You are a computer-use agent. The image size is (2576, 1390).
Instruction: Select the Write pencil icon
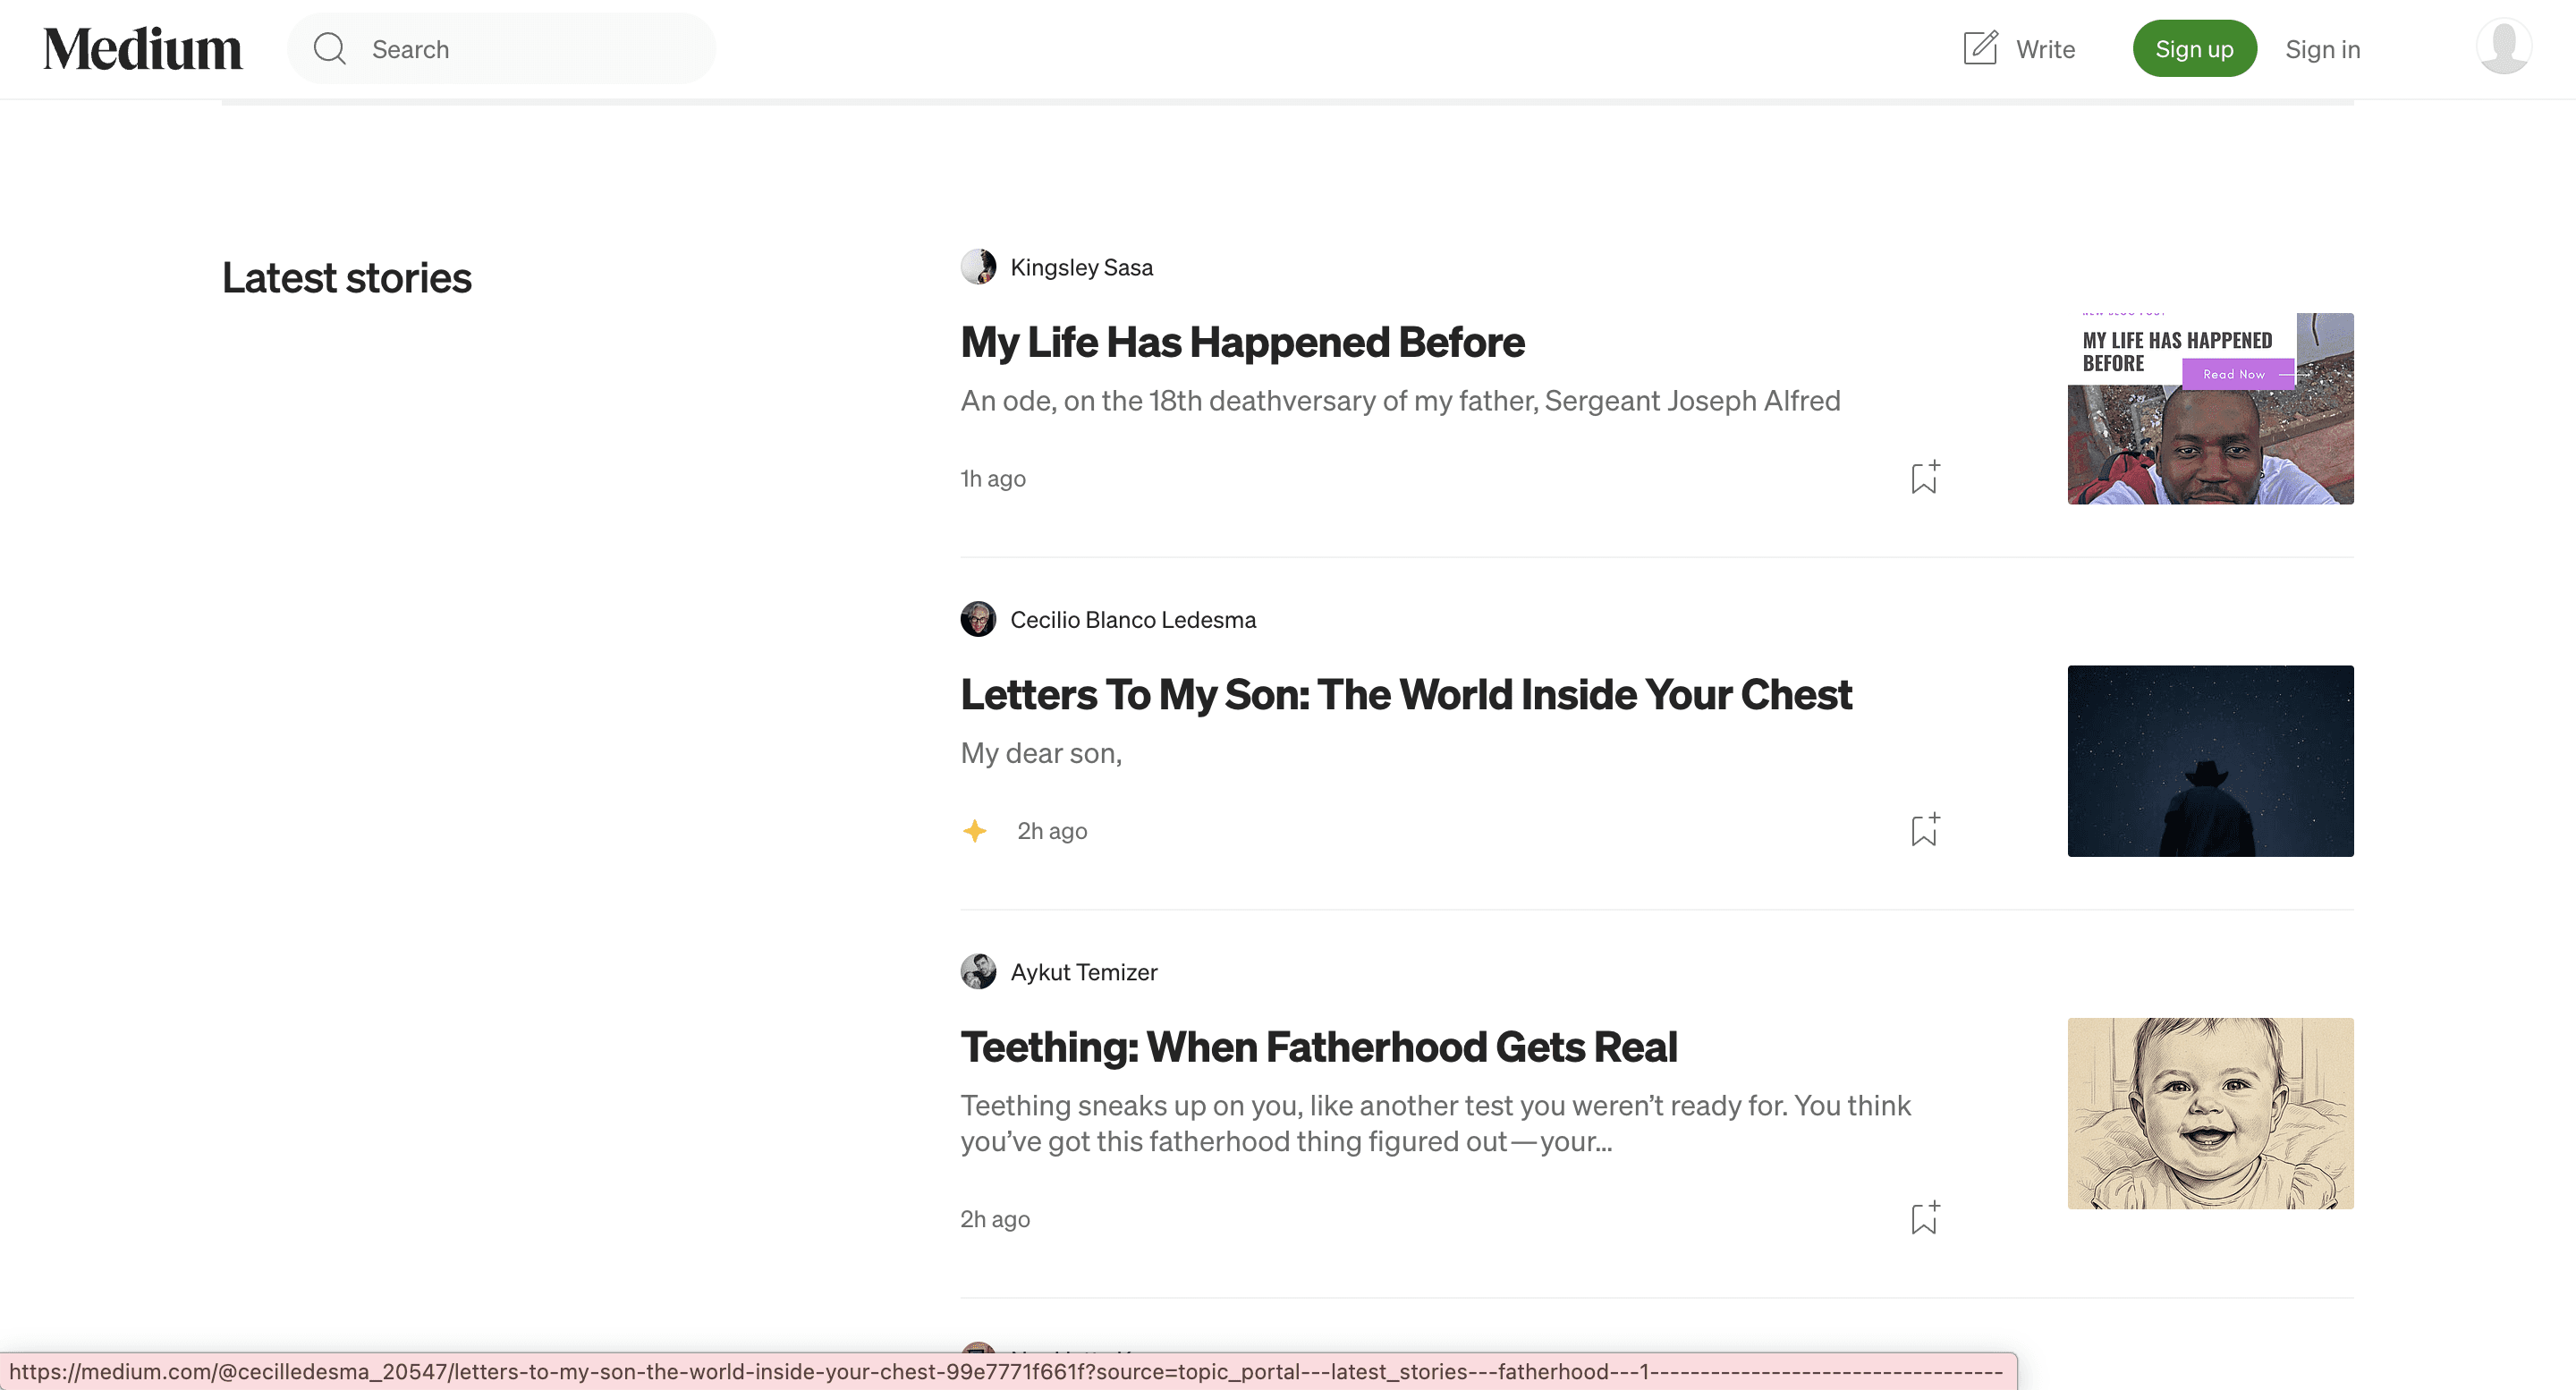click(1979, 48)
